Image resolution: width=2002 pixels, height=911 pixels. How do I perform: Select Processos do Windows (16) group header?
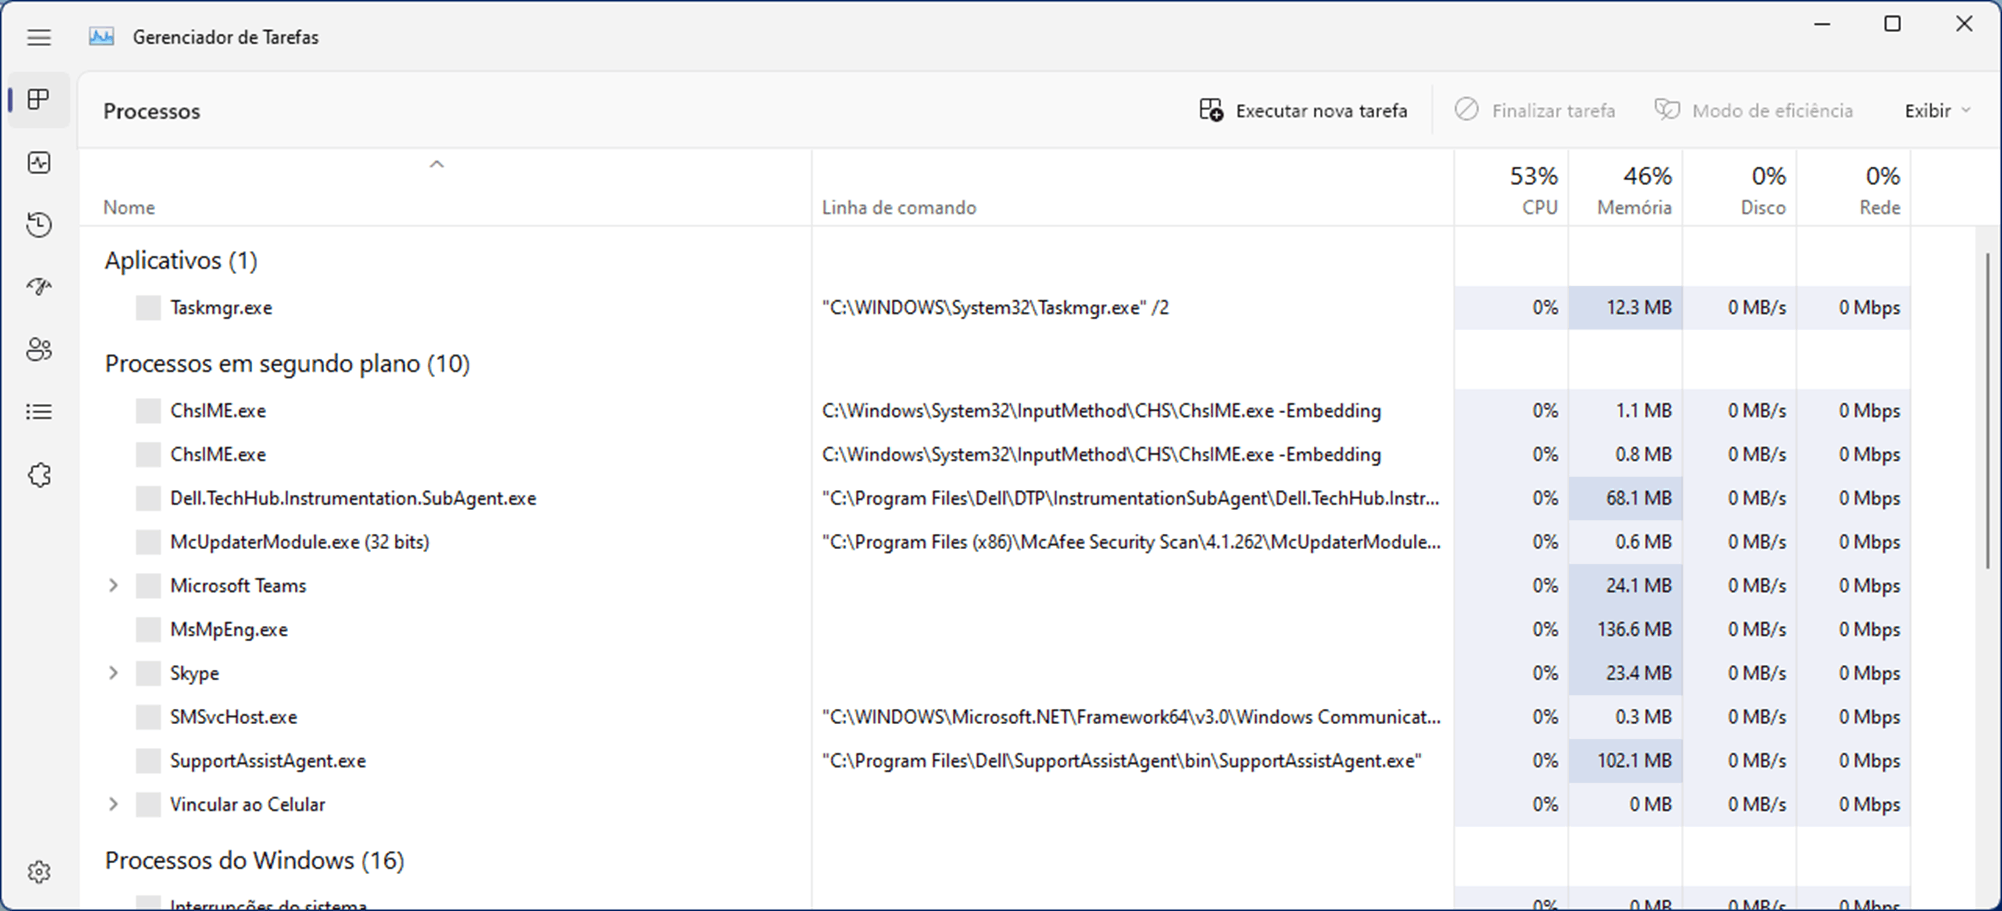pyautogui.click(x=254, y=861)
